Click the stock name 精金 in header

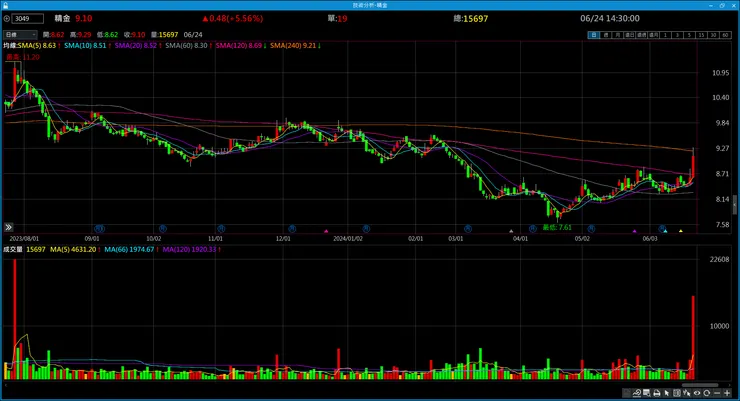pos(62,18)
